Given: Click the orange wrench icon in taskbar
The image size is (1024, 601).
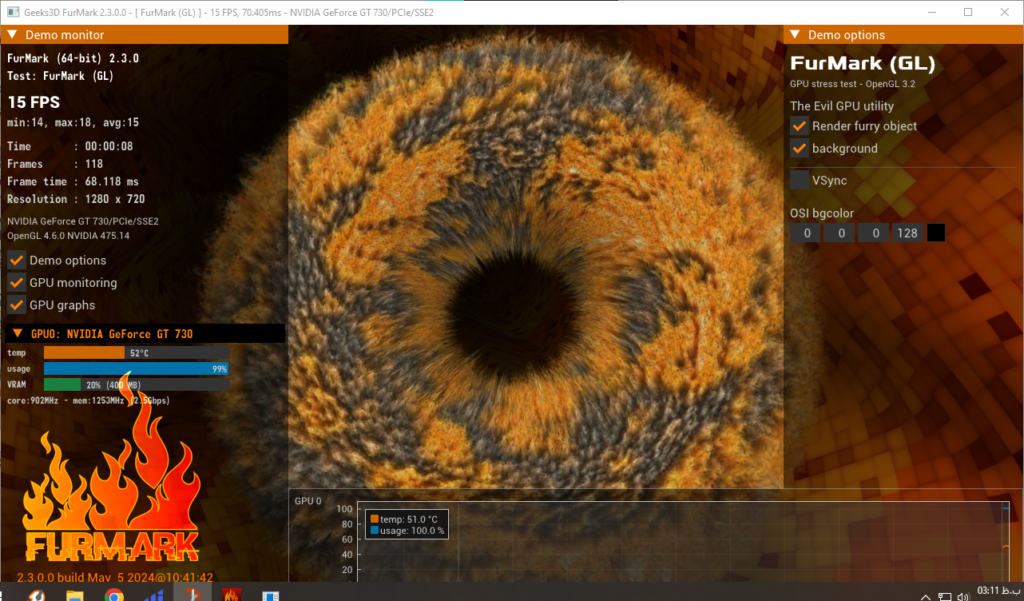Looking at the screenshot, I should tap(37, 595).
